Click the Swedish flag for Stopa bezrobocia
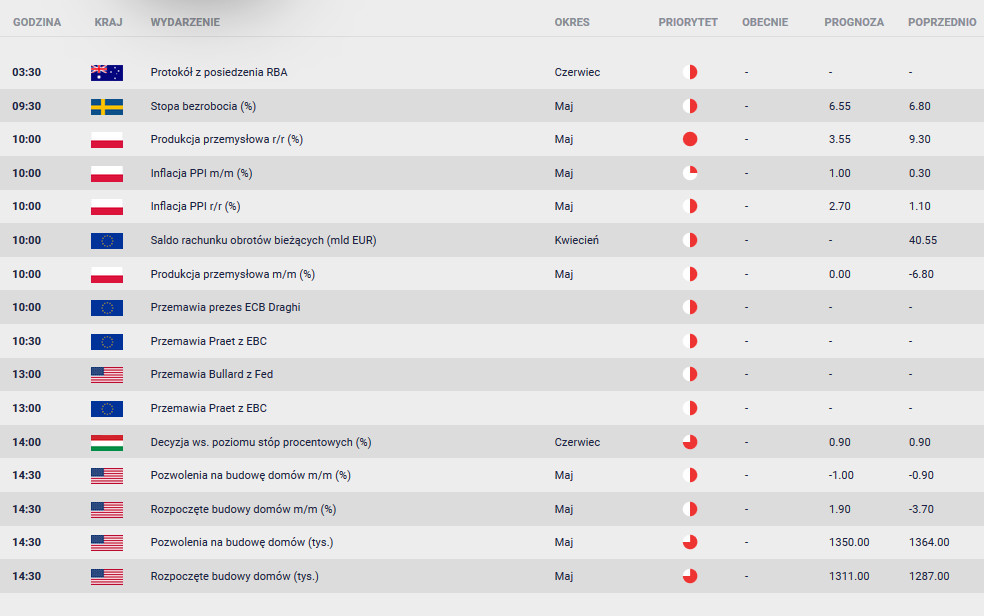 pos(107,107)
